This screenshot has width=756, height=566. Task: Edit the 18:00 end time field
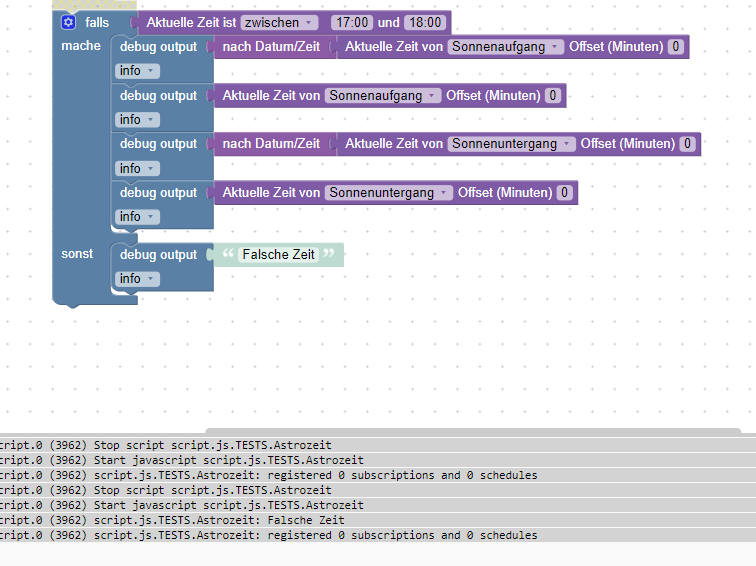pyautogui.click(x=425, y=23)
